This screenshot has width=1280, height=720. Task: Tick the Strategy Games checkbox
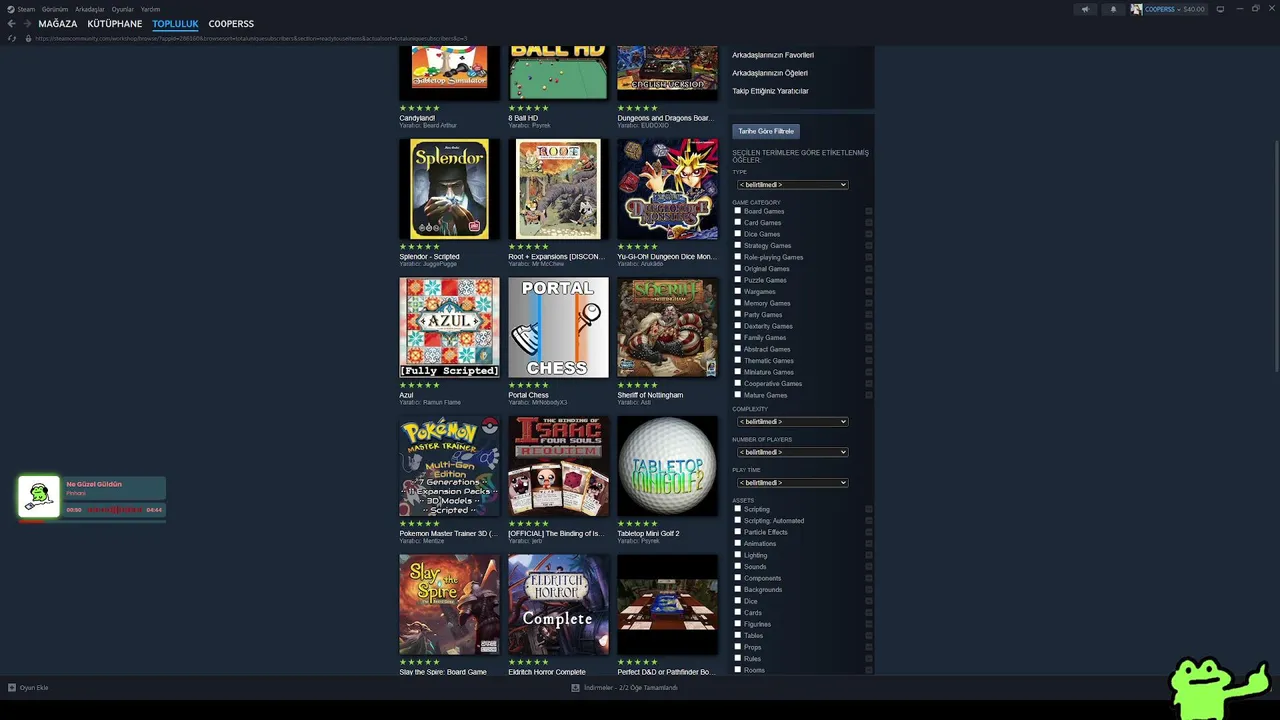(738, 245)
